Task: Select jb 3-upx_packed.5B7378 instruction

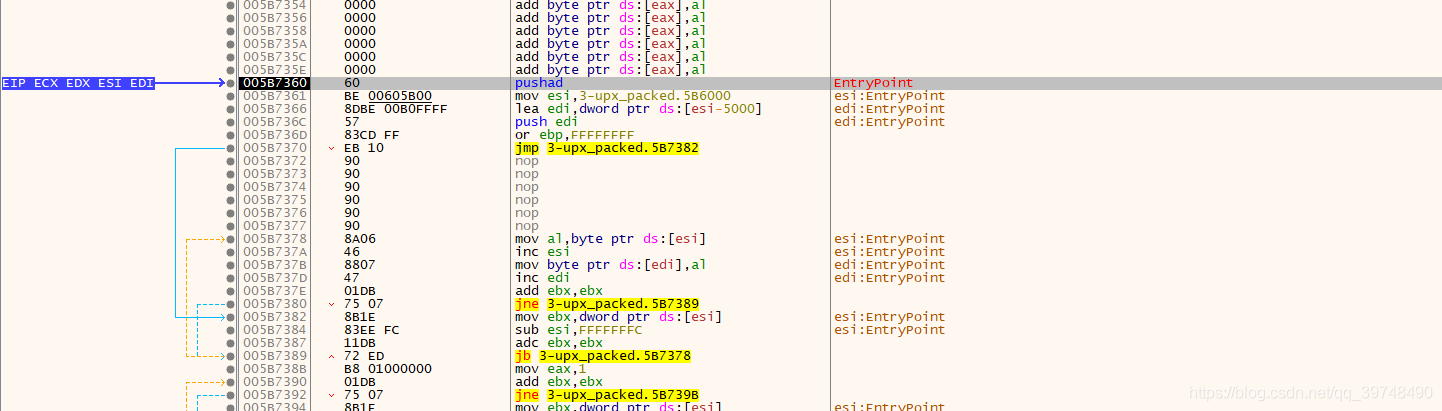Action: click(603, 356)
